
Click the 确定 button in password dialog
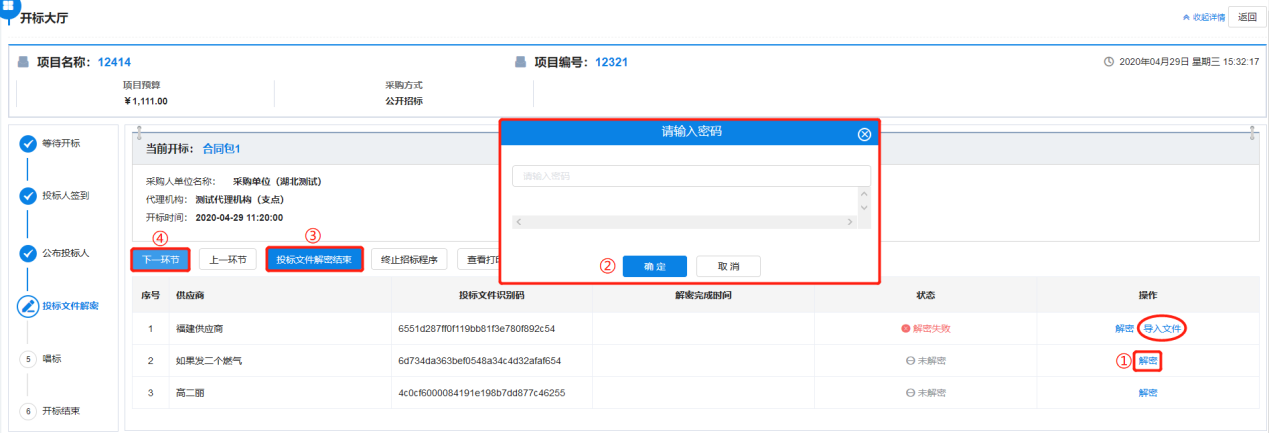point(654,266)
